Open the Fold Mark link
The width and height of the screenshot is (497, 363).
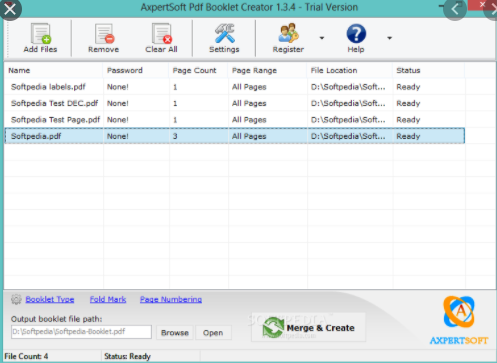tap(108, 299)
